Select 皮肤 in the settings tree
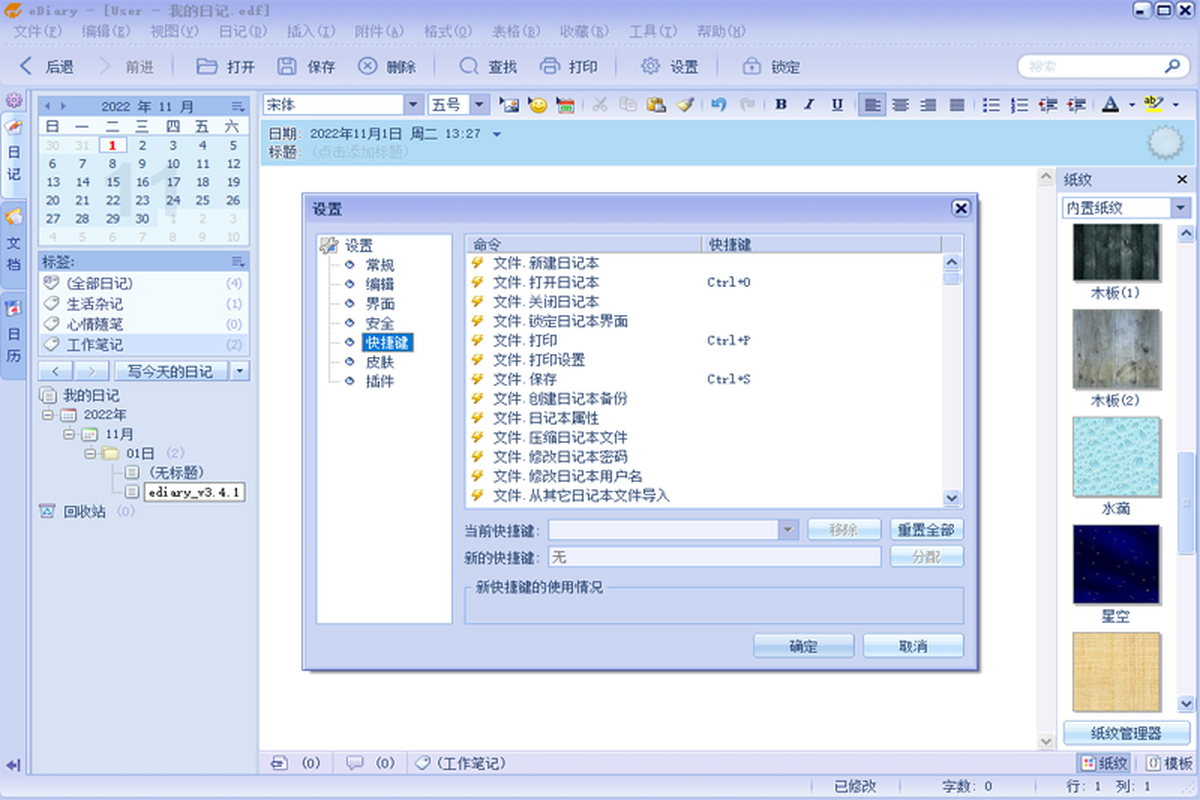 [x=379, y=362]
